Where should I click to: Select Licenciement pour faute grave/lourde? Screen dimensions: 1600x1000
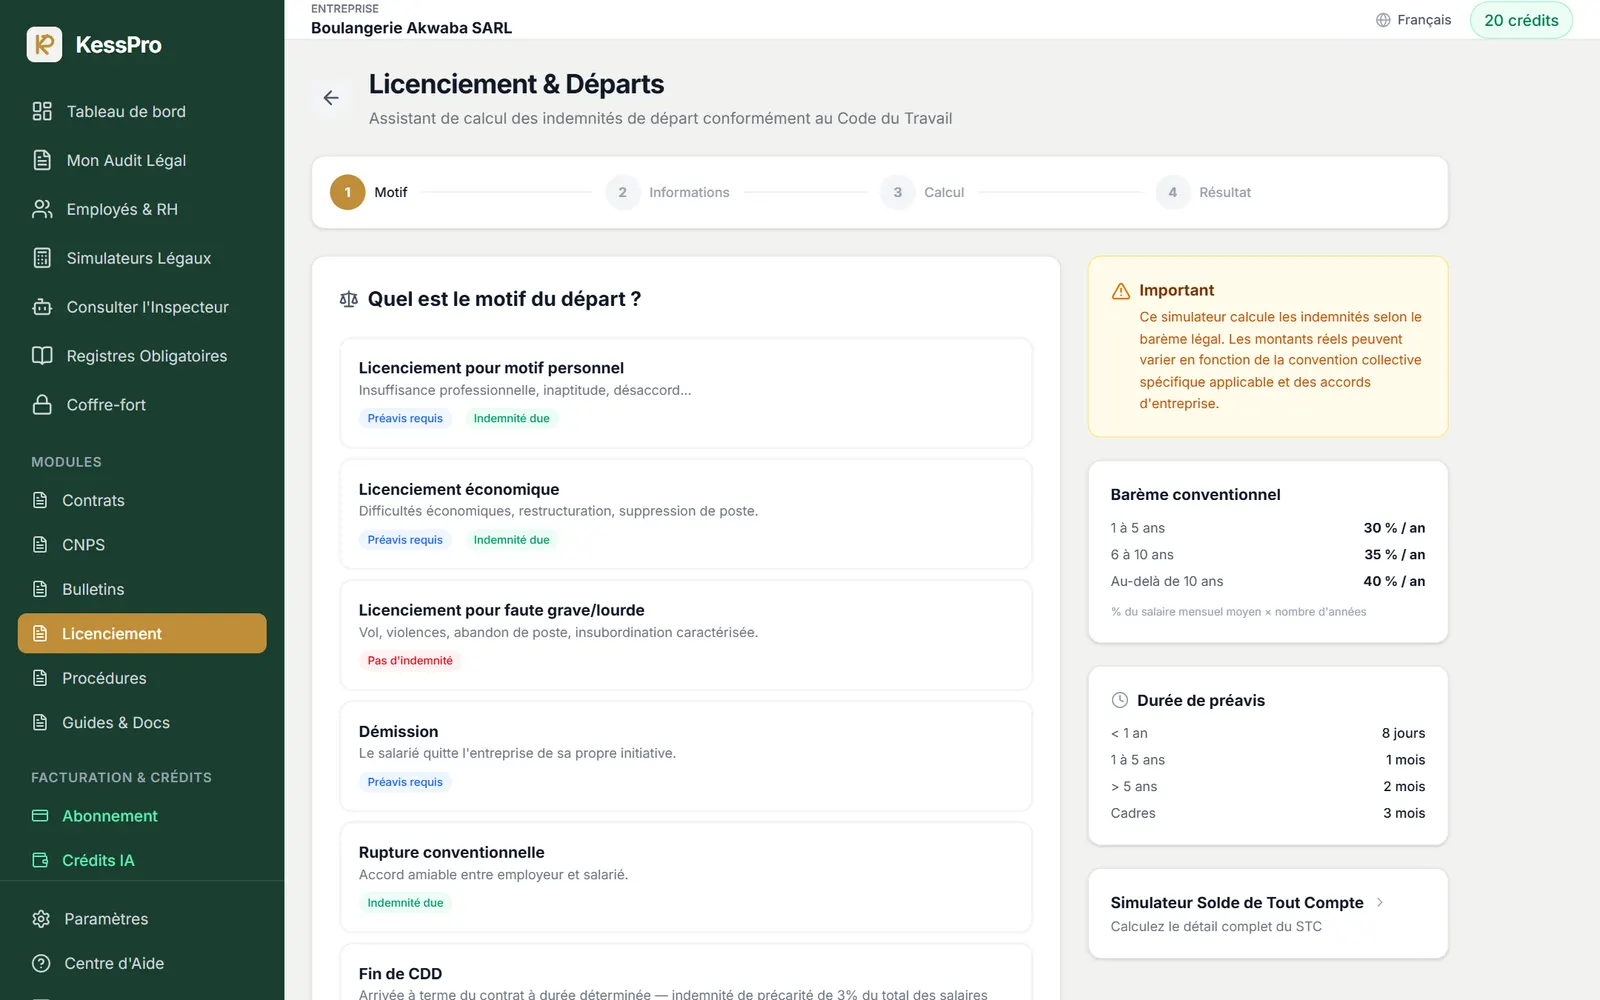[686, 635]
